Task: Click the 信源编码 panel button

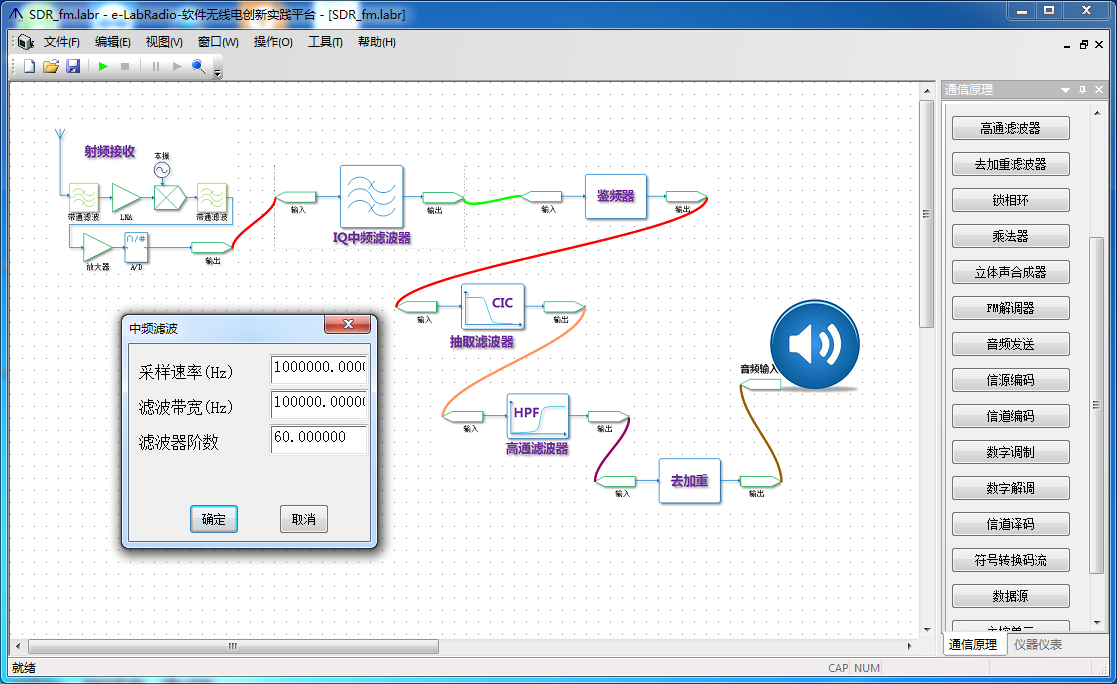Action: tap(1010, 380)
